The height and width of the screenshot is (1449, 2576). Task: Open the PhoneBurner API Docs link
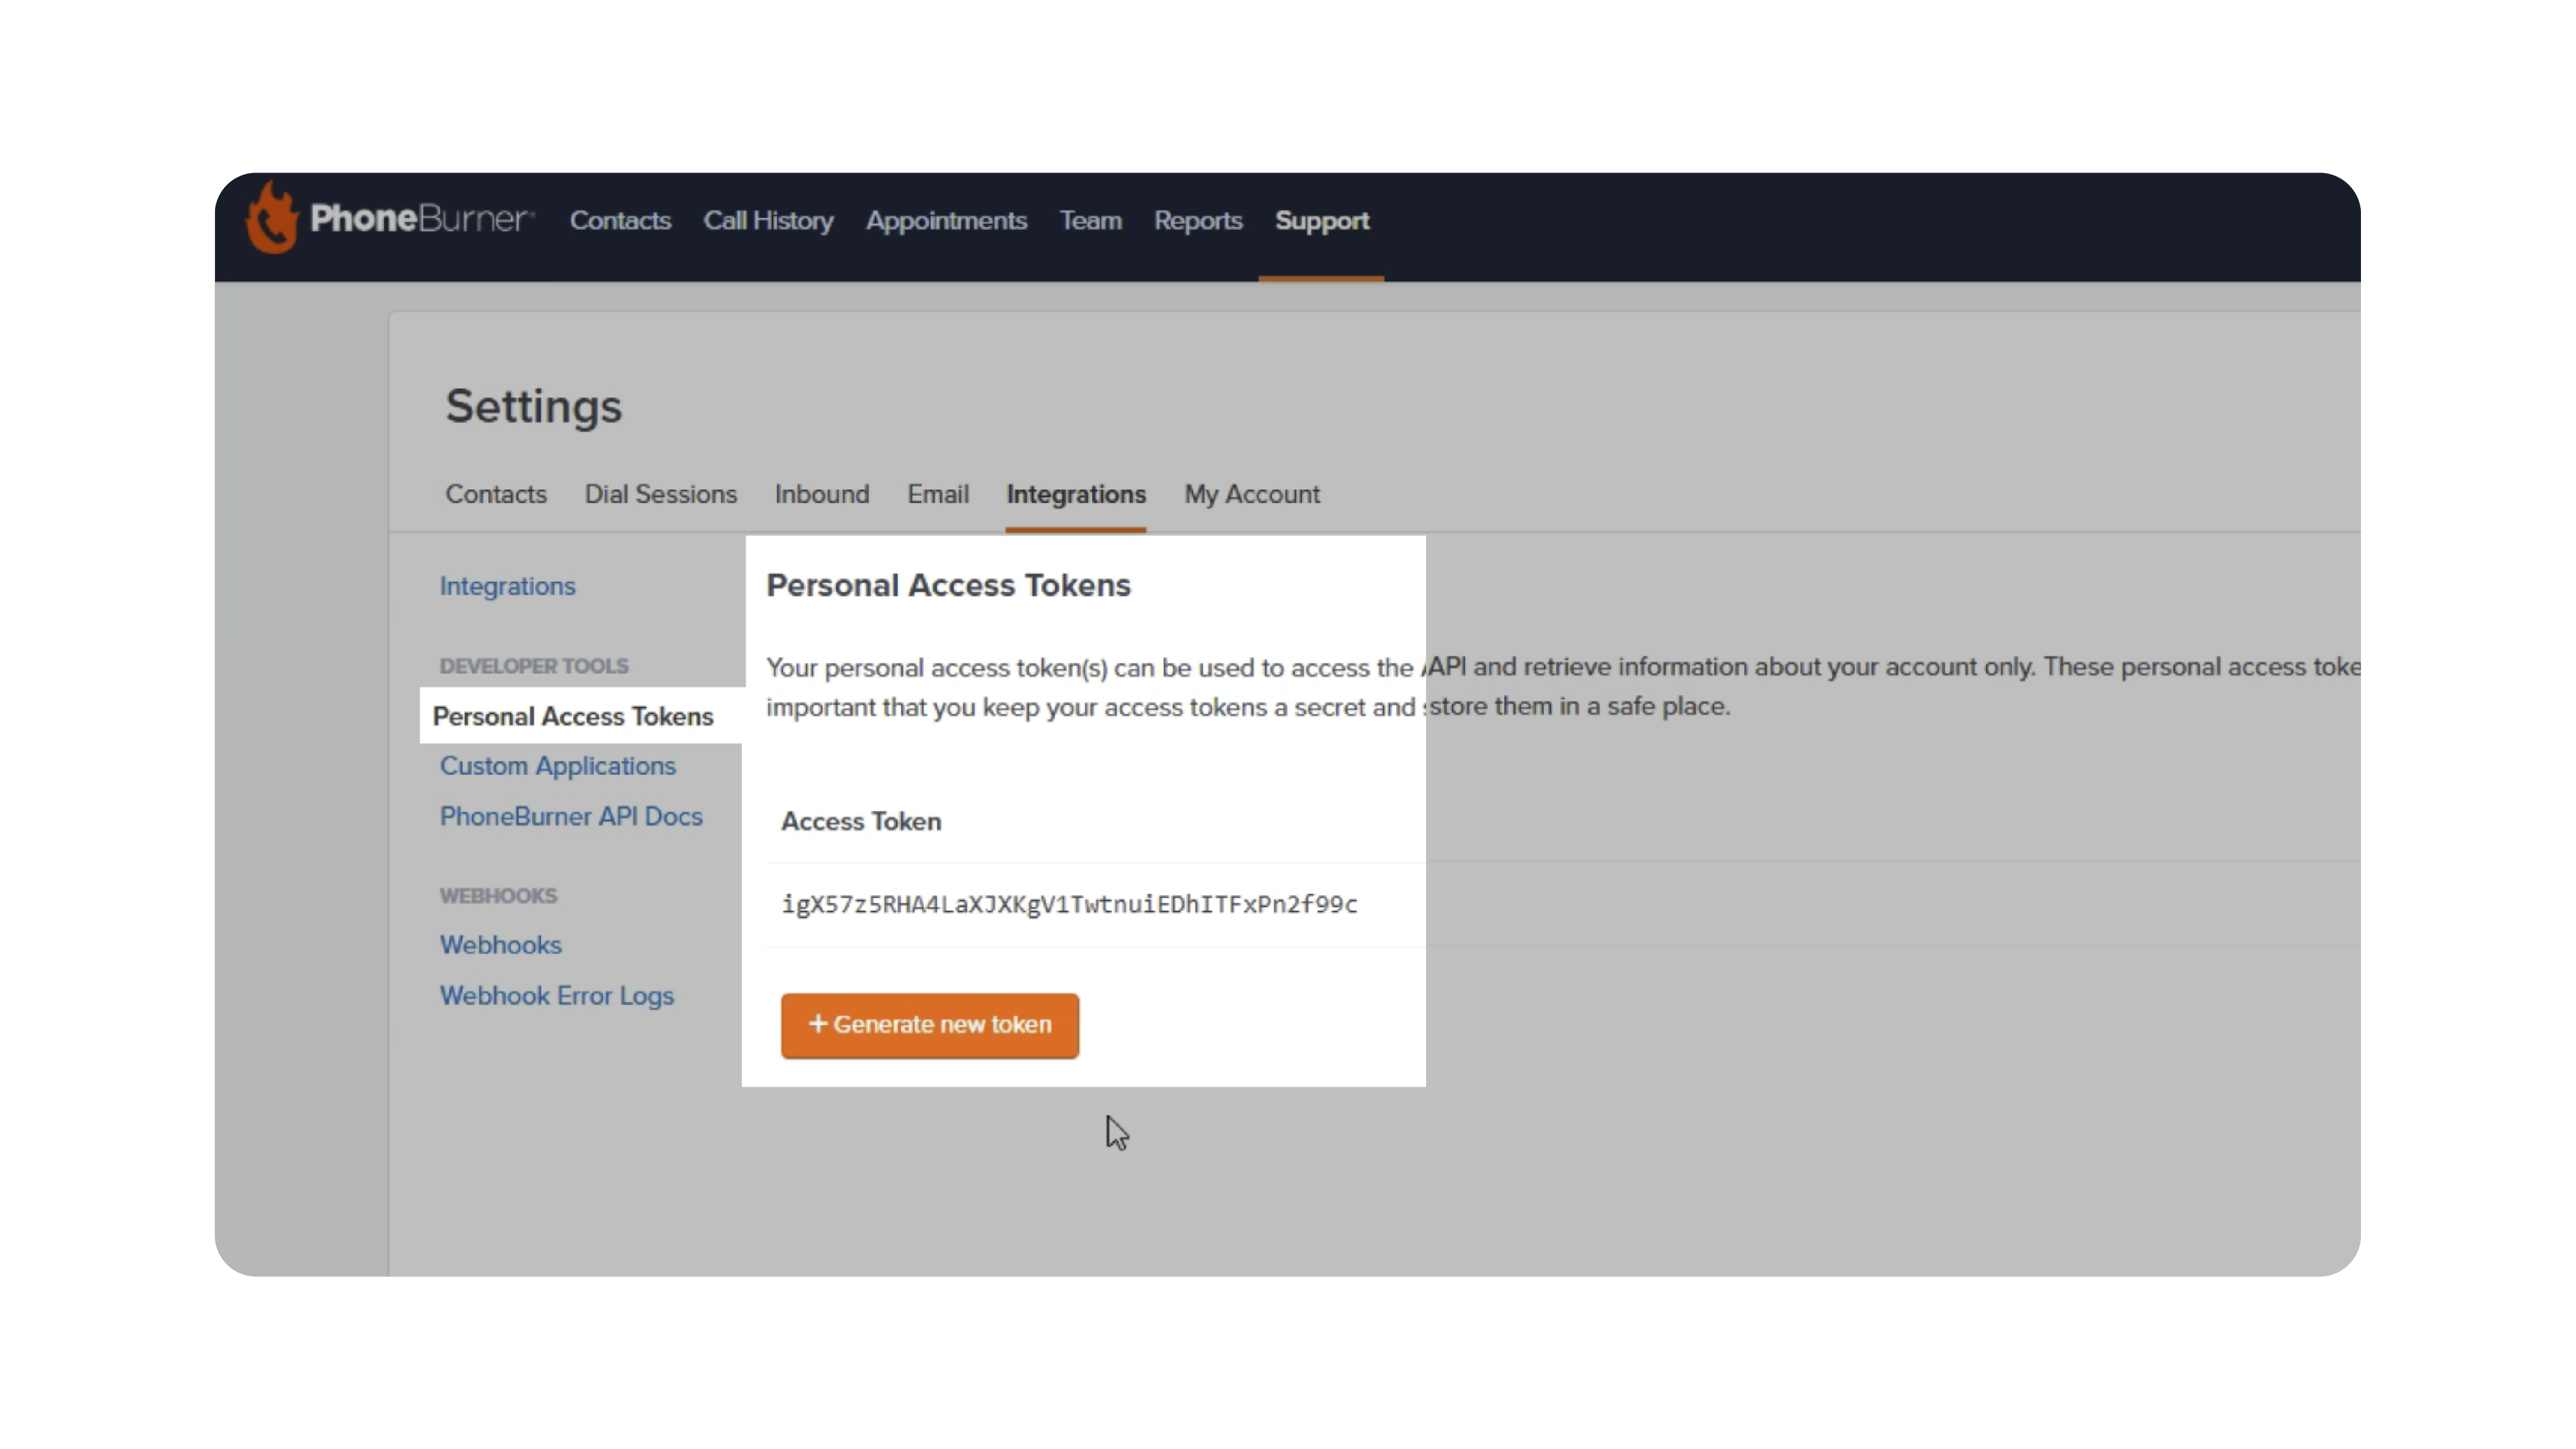coord(571,816)
